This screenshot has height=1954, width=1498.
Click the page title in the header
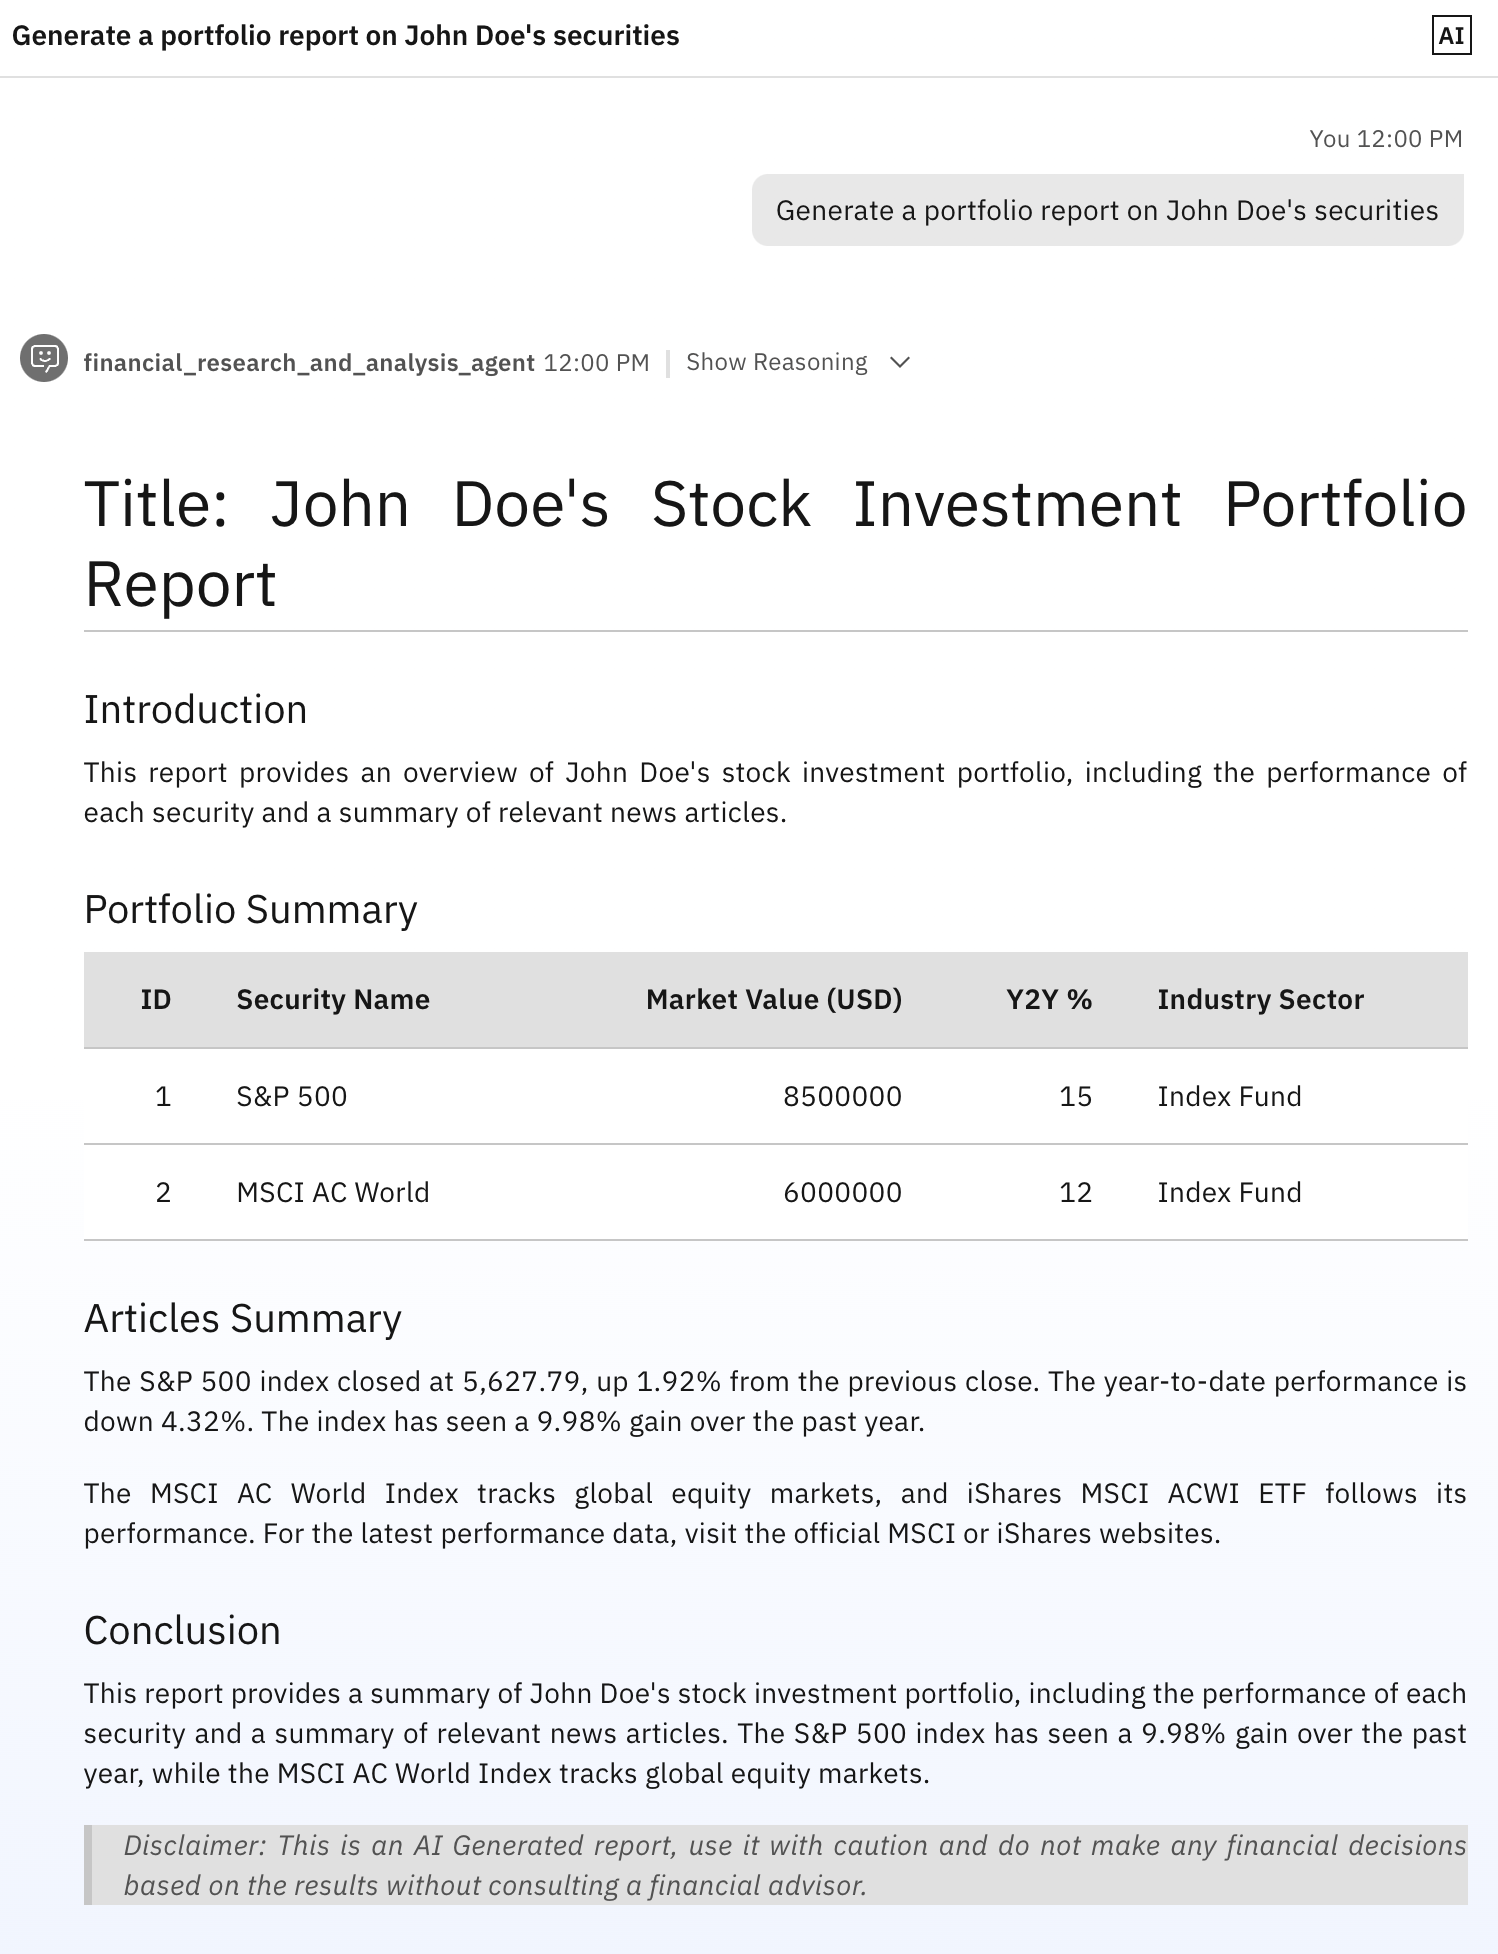[x=345, y=36]
